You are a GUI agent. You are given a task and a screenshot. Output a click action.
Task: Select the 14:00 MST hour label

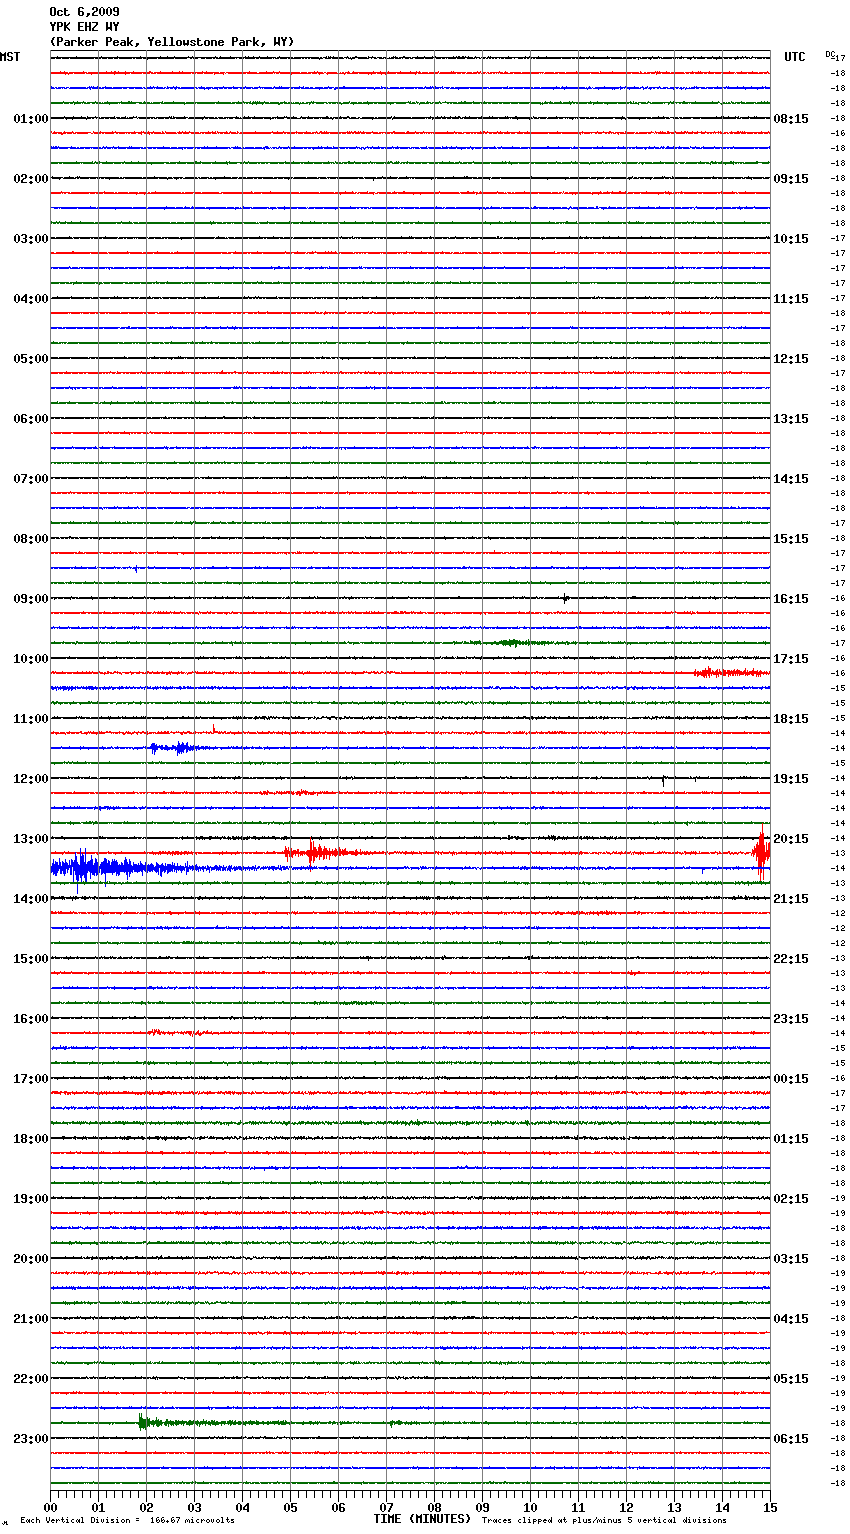31,899
